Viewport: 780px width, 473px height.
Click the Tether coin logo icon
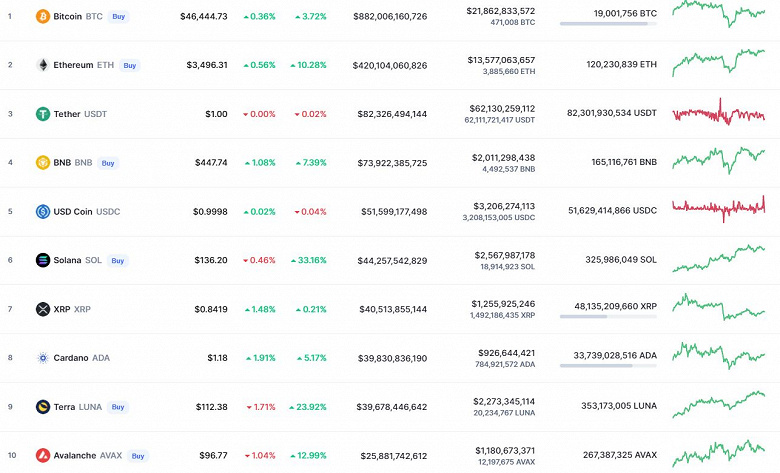[43, 114]
